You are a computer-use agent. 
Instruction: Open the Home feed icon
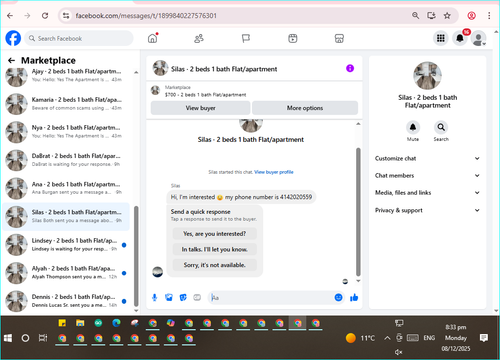(153, 38)
